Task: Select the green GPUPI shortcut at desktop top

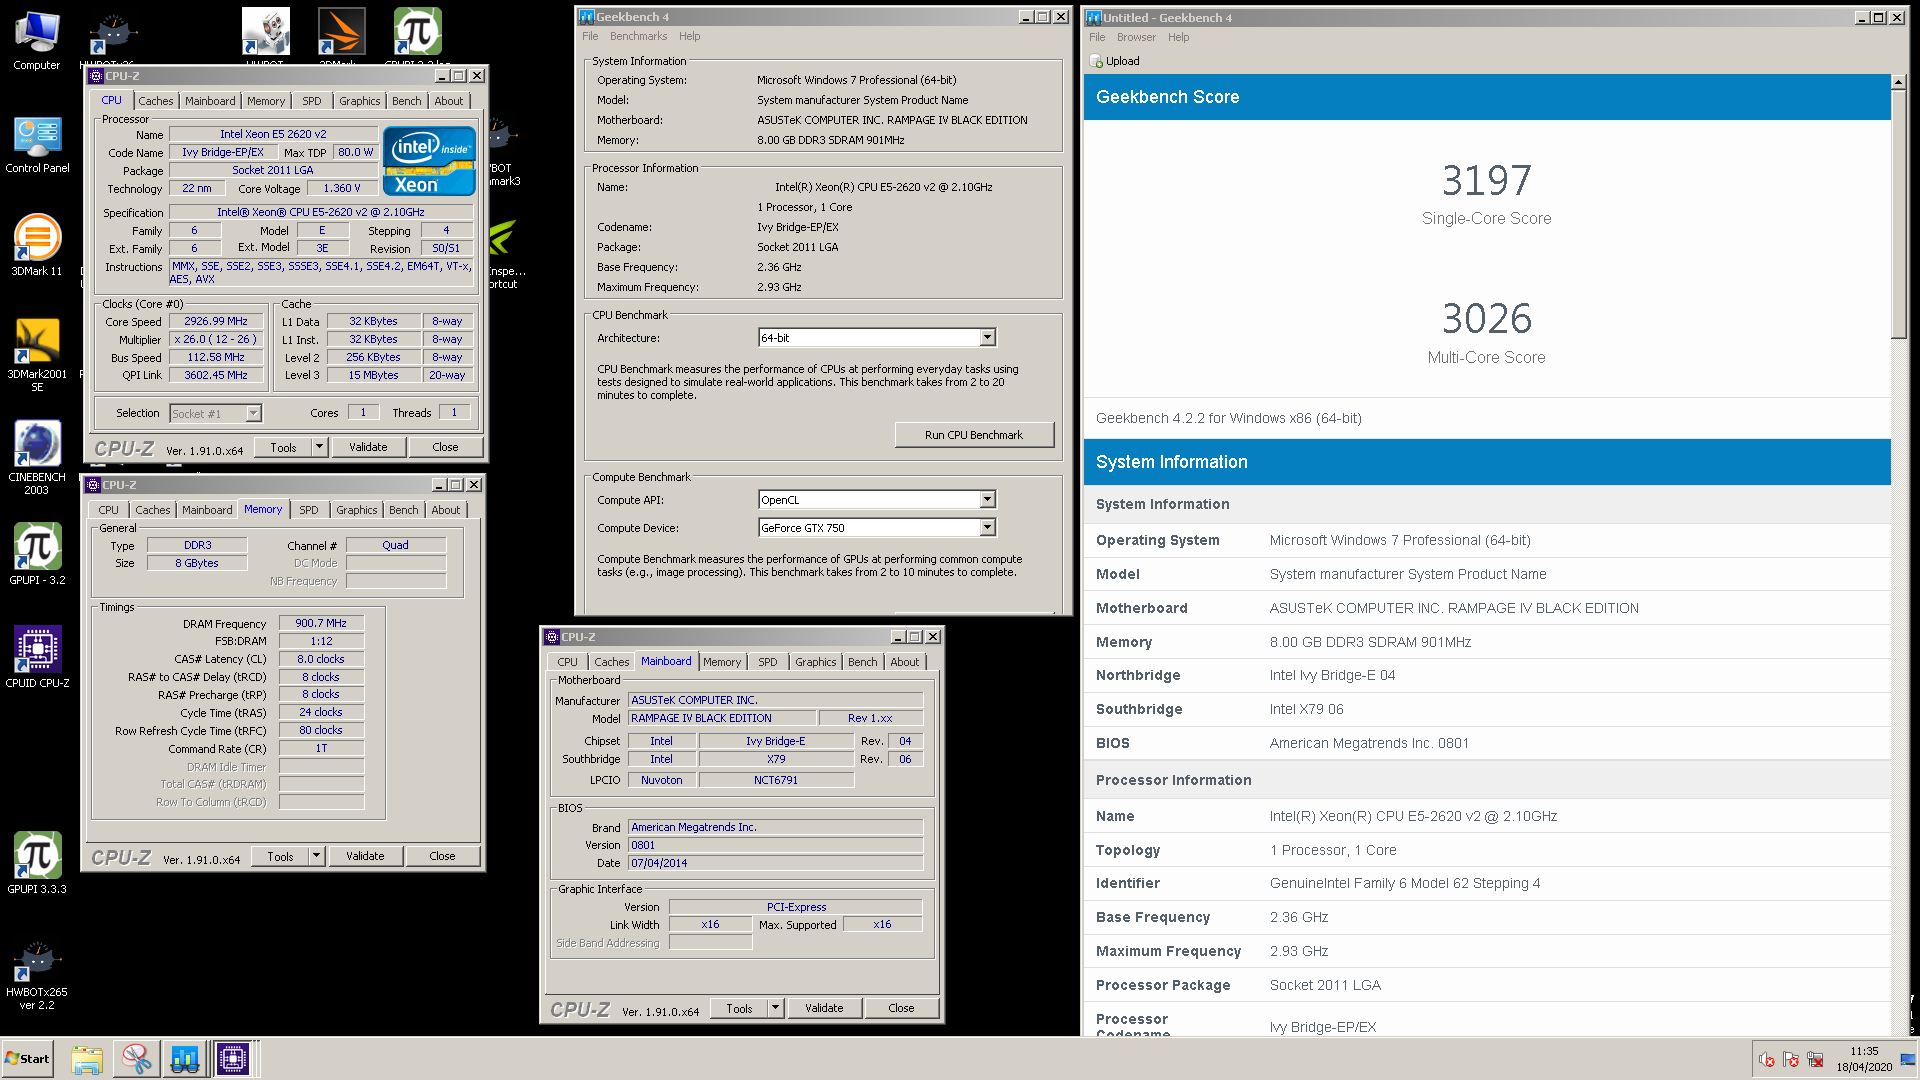Action: pos(417,32)
